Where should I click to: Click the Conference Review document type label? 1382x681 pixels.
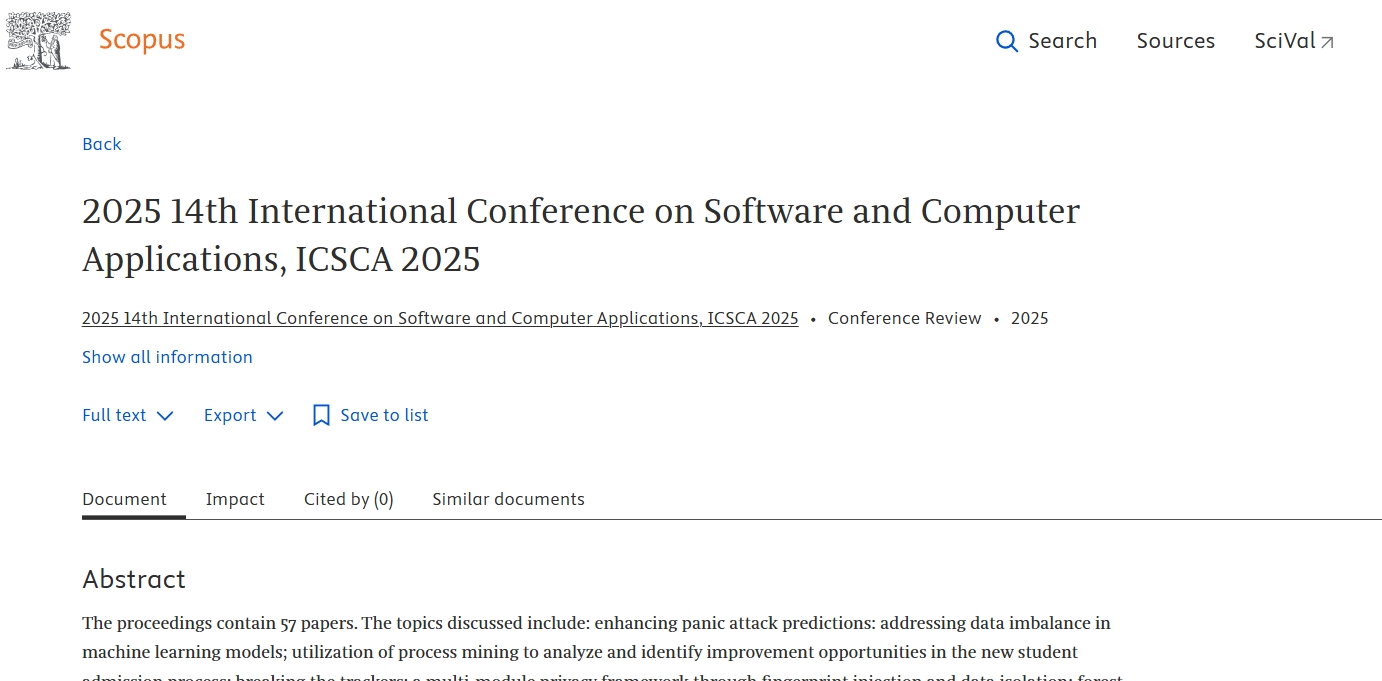[x=904, y=318]
